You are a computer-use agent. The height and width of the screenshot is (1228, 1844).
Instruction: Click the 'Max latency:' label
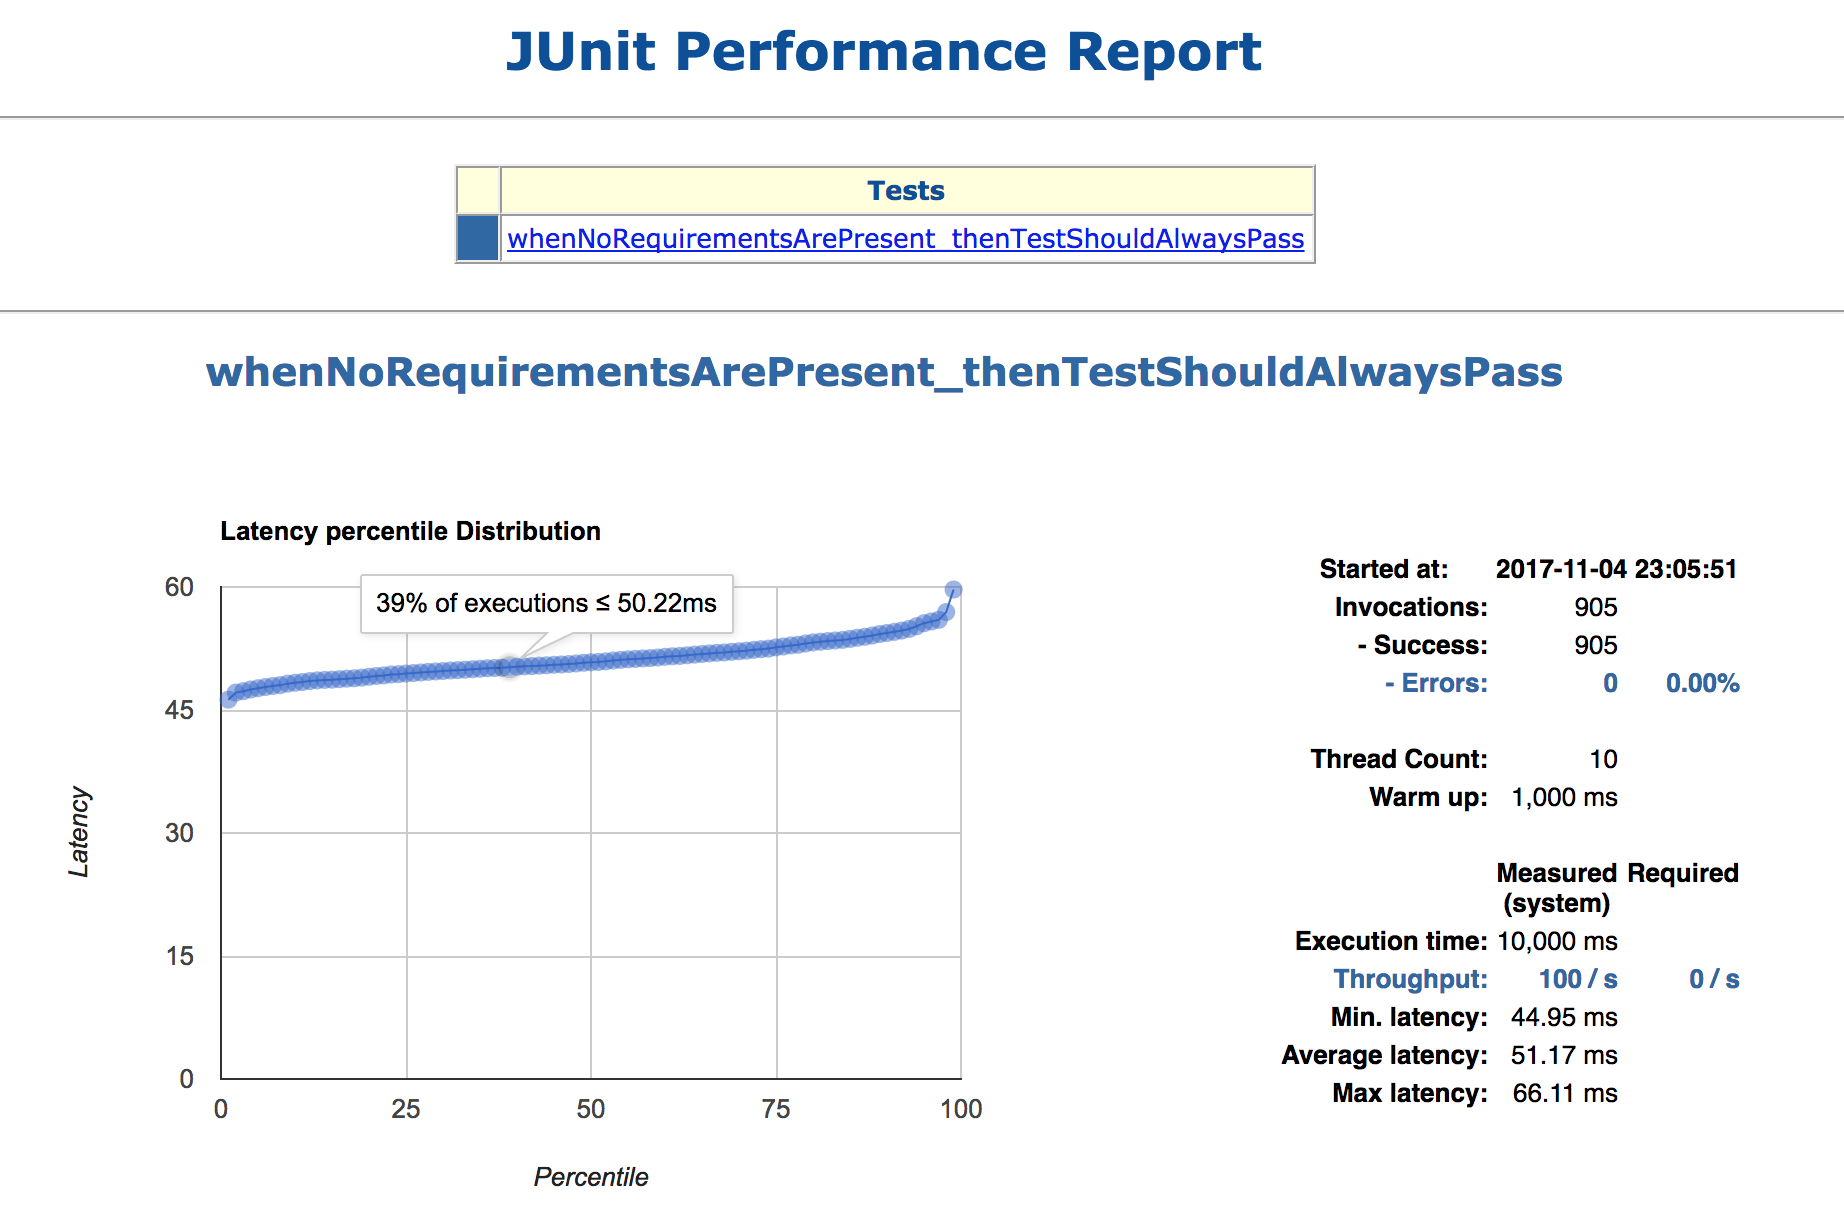[x=1410, y=1093]
